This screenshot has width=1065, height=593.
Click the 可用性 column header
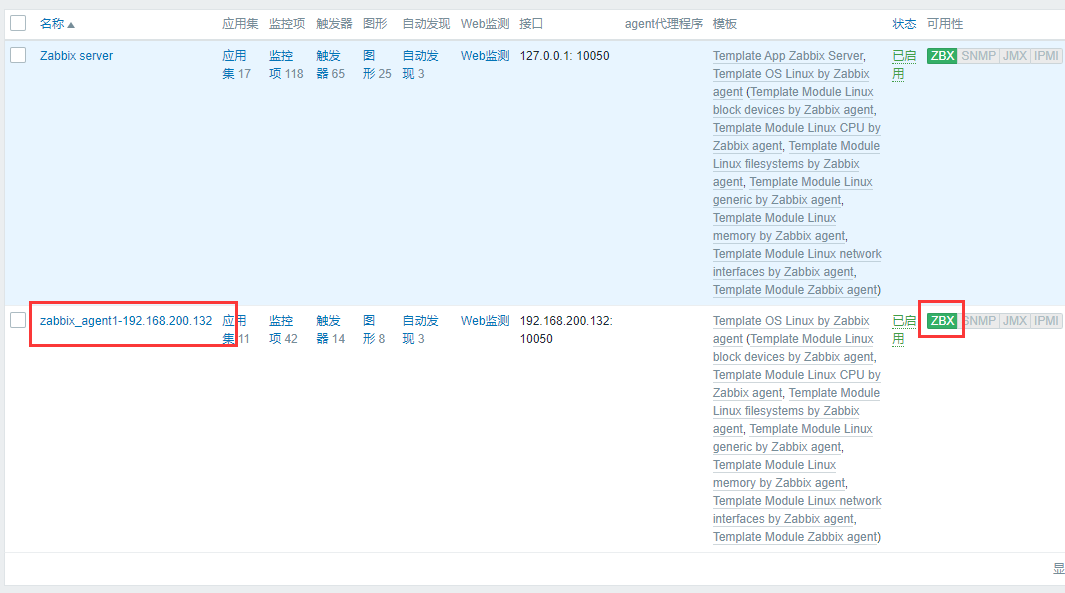tap(945, 24)
